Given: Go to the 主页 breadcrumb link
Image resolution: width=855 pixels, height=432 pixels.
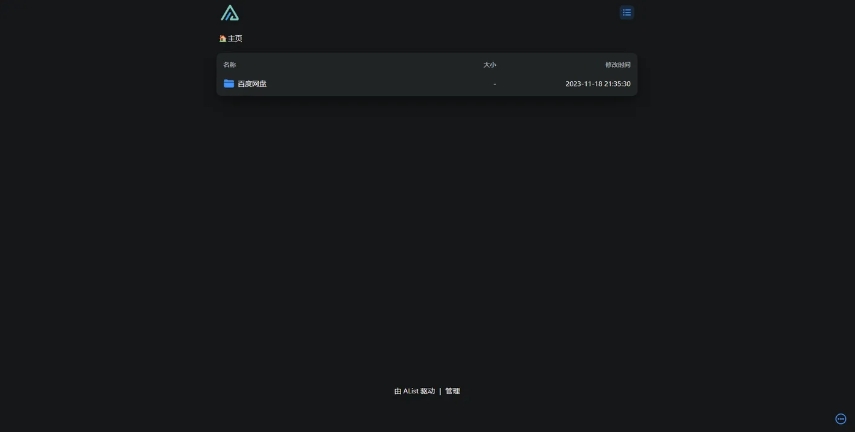Looking at the screenshot, I should point(235,39).
